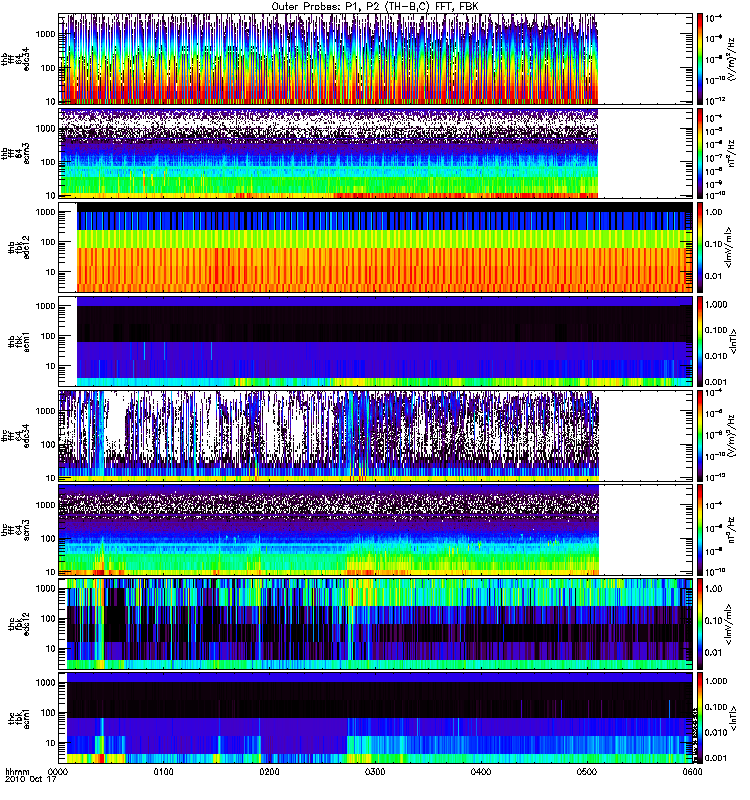Click the "thc fbk scm1" y-axis label
This screenshot has width=750, height=800.
pos(19,718)
